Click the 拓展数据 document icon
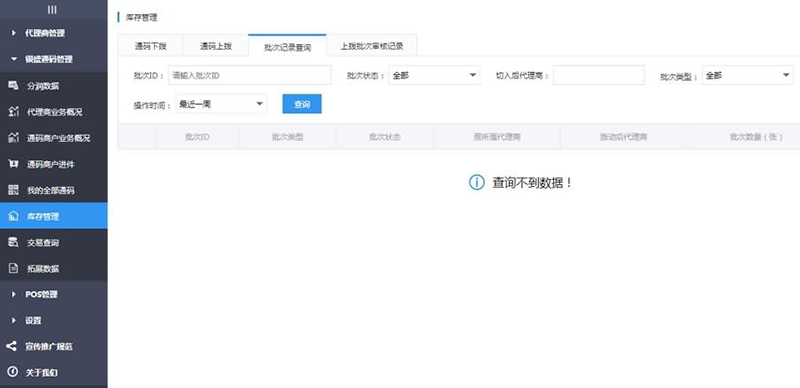The width and height of the screenshot is (800, 388). point(14,269)
